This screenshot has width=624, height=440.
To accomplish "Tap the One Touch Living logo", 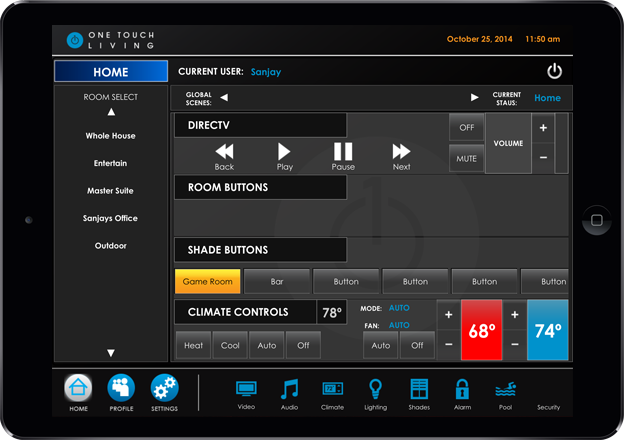I will 111,40.
